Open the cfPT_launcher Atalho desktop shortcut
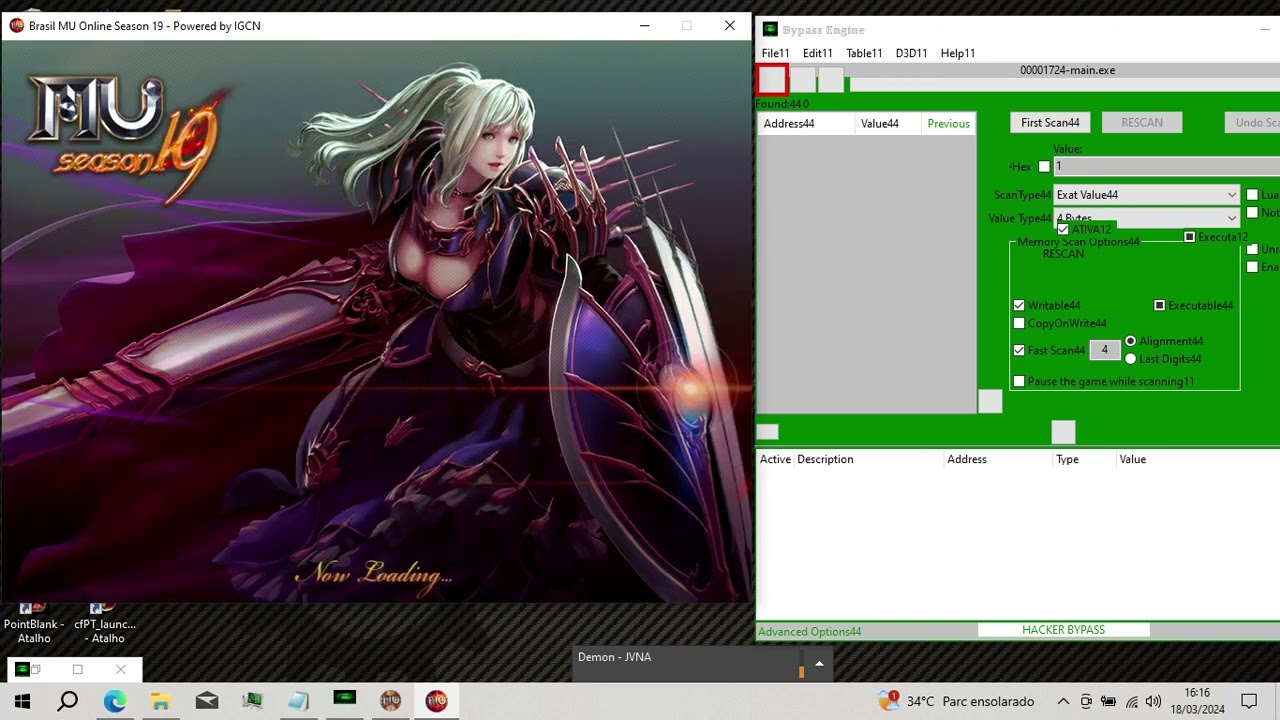This screenshot has width=1280, height=720. (105, 624)
